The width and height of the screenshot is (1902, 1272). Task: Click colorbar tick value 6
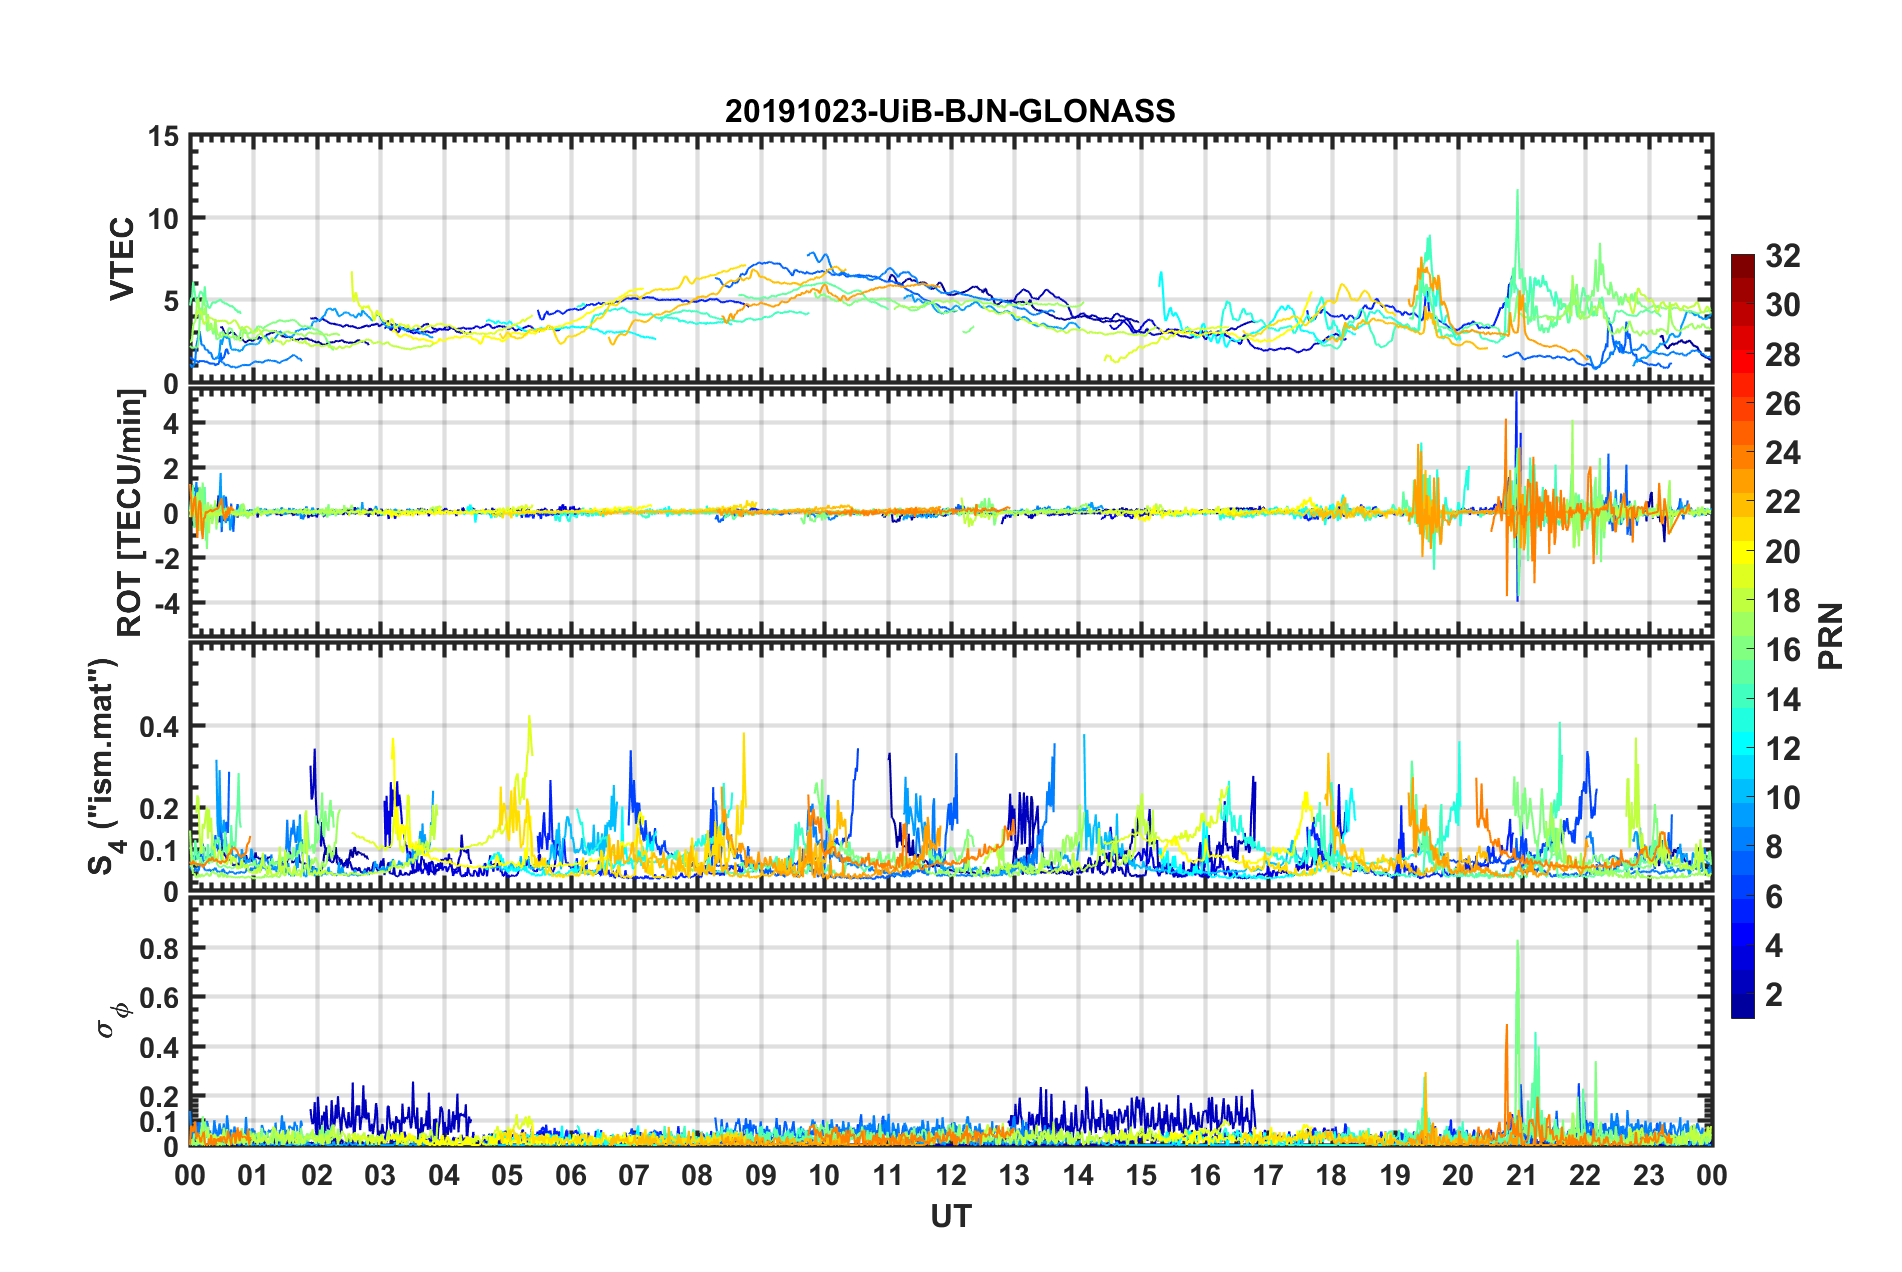coord(1774,897)
